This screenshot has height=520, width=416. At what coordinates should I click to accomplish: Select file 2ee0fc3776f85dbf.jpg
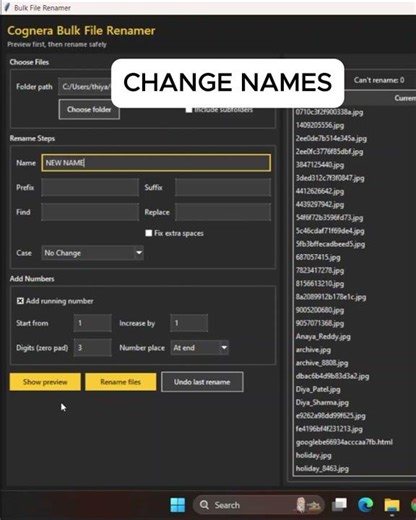point(329,152)
